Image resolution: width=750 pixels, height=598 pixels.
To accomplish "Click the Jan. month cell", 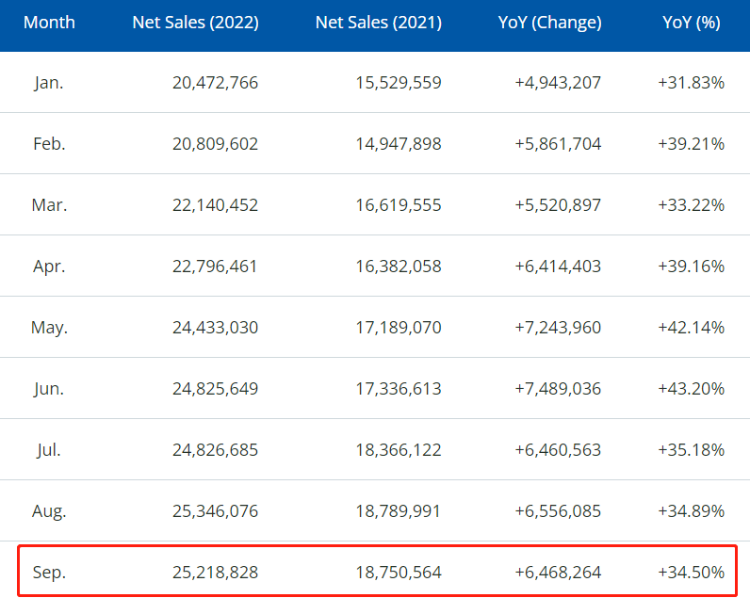I will pyautogui.click(x=49, y=82).
